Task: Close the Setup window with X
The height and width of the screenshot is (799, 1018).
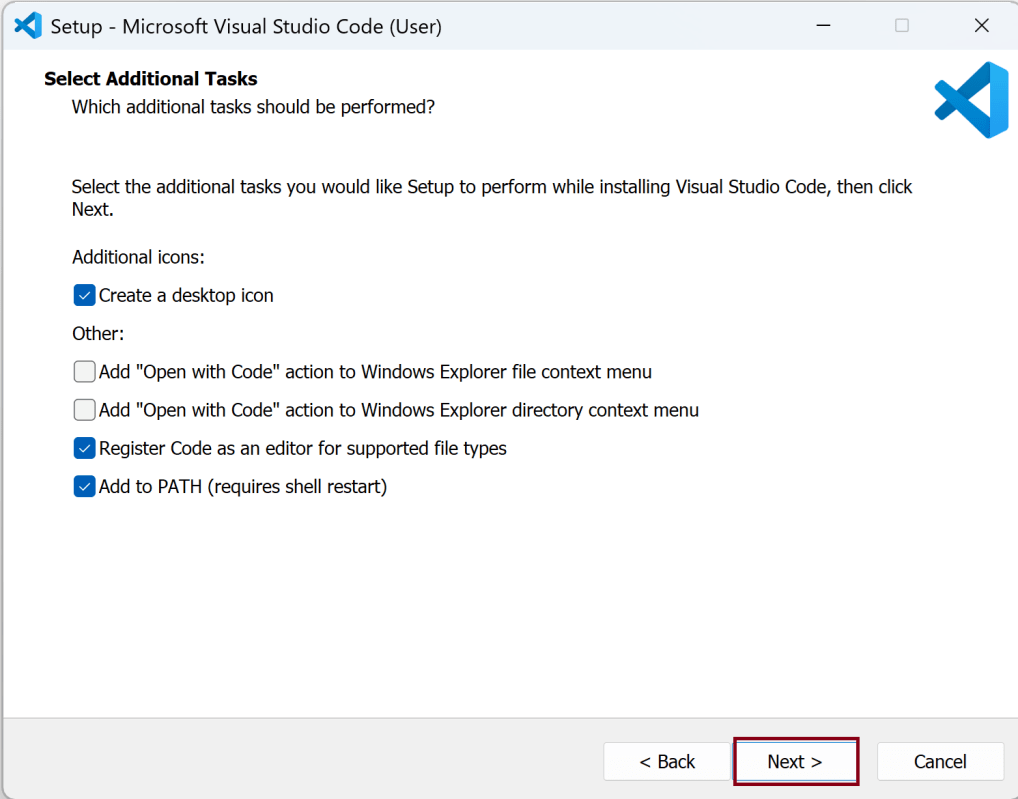Action: click(981, 26)
